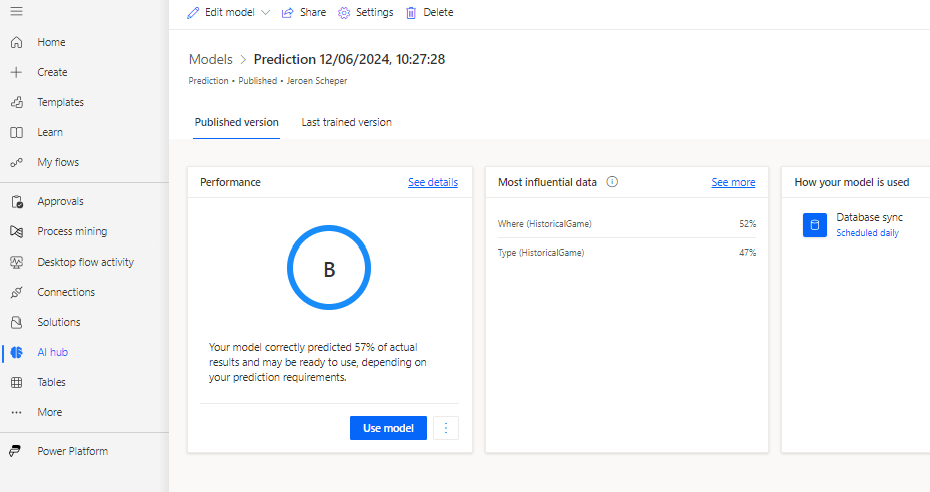Toggle the hamburger navigation menu
930x492 pixels.
[x=17, y=11]
